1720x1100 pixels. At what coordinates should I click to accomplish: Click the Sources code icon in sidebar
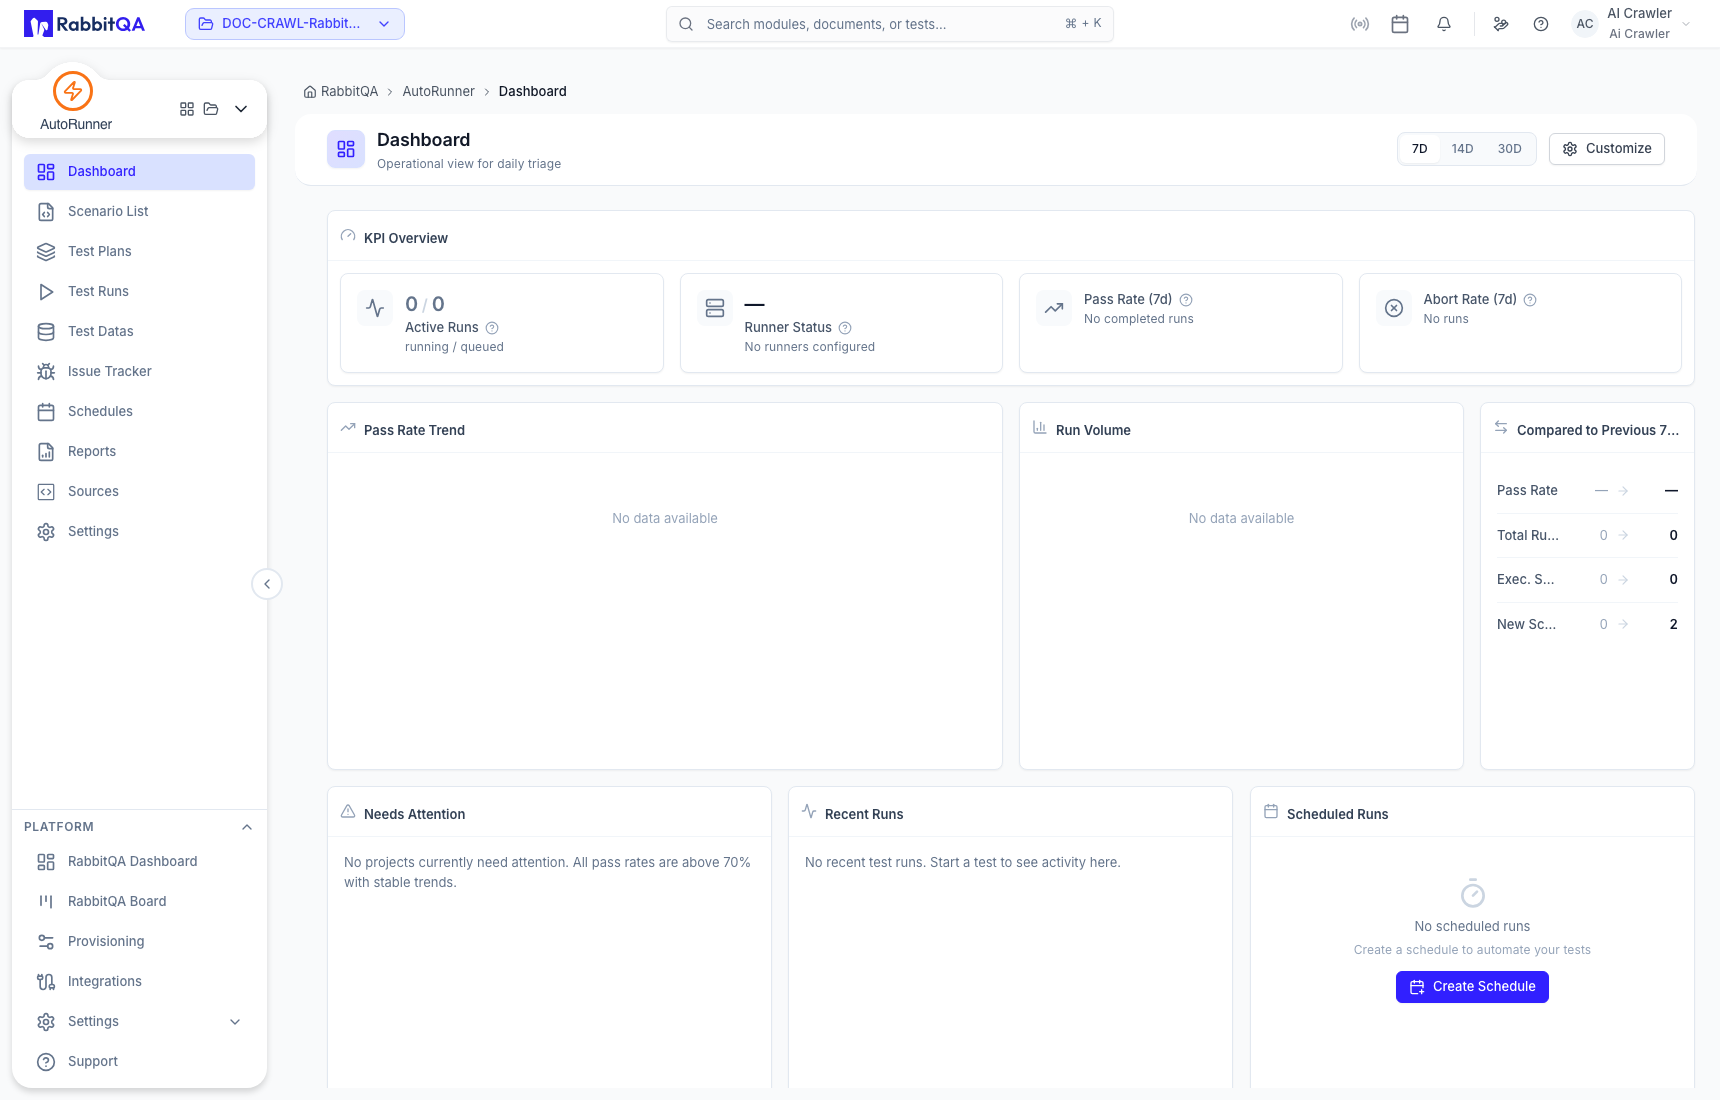46,492
